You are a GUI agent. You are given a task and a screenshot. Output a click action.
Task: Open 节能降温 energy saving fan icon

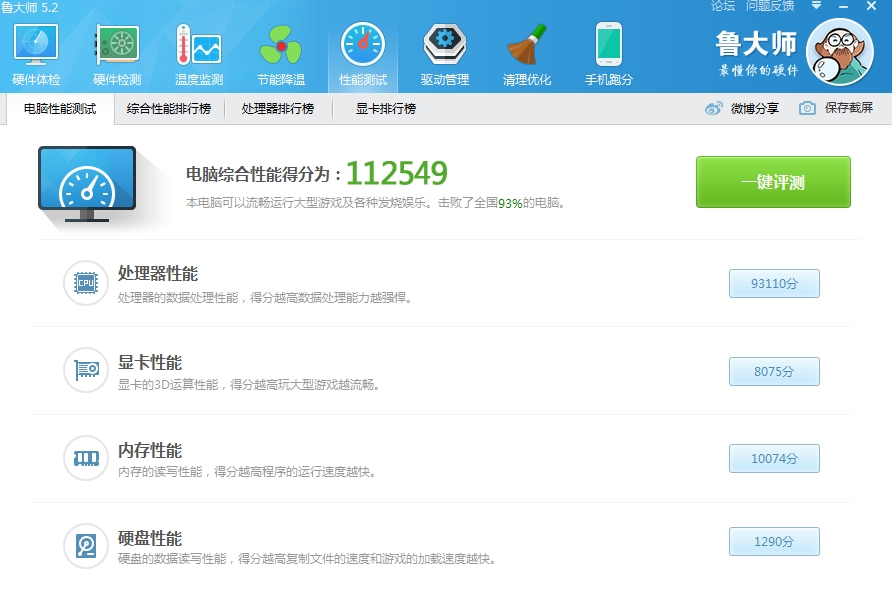click(280, 44)
